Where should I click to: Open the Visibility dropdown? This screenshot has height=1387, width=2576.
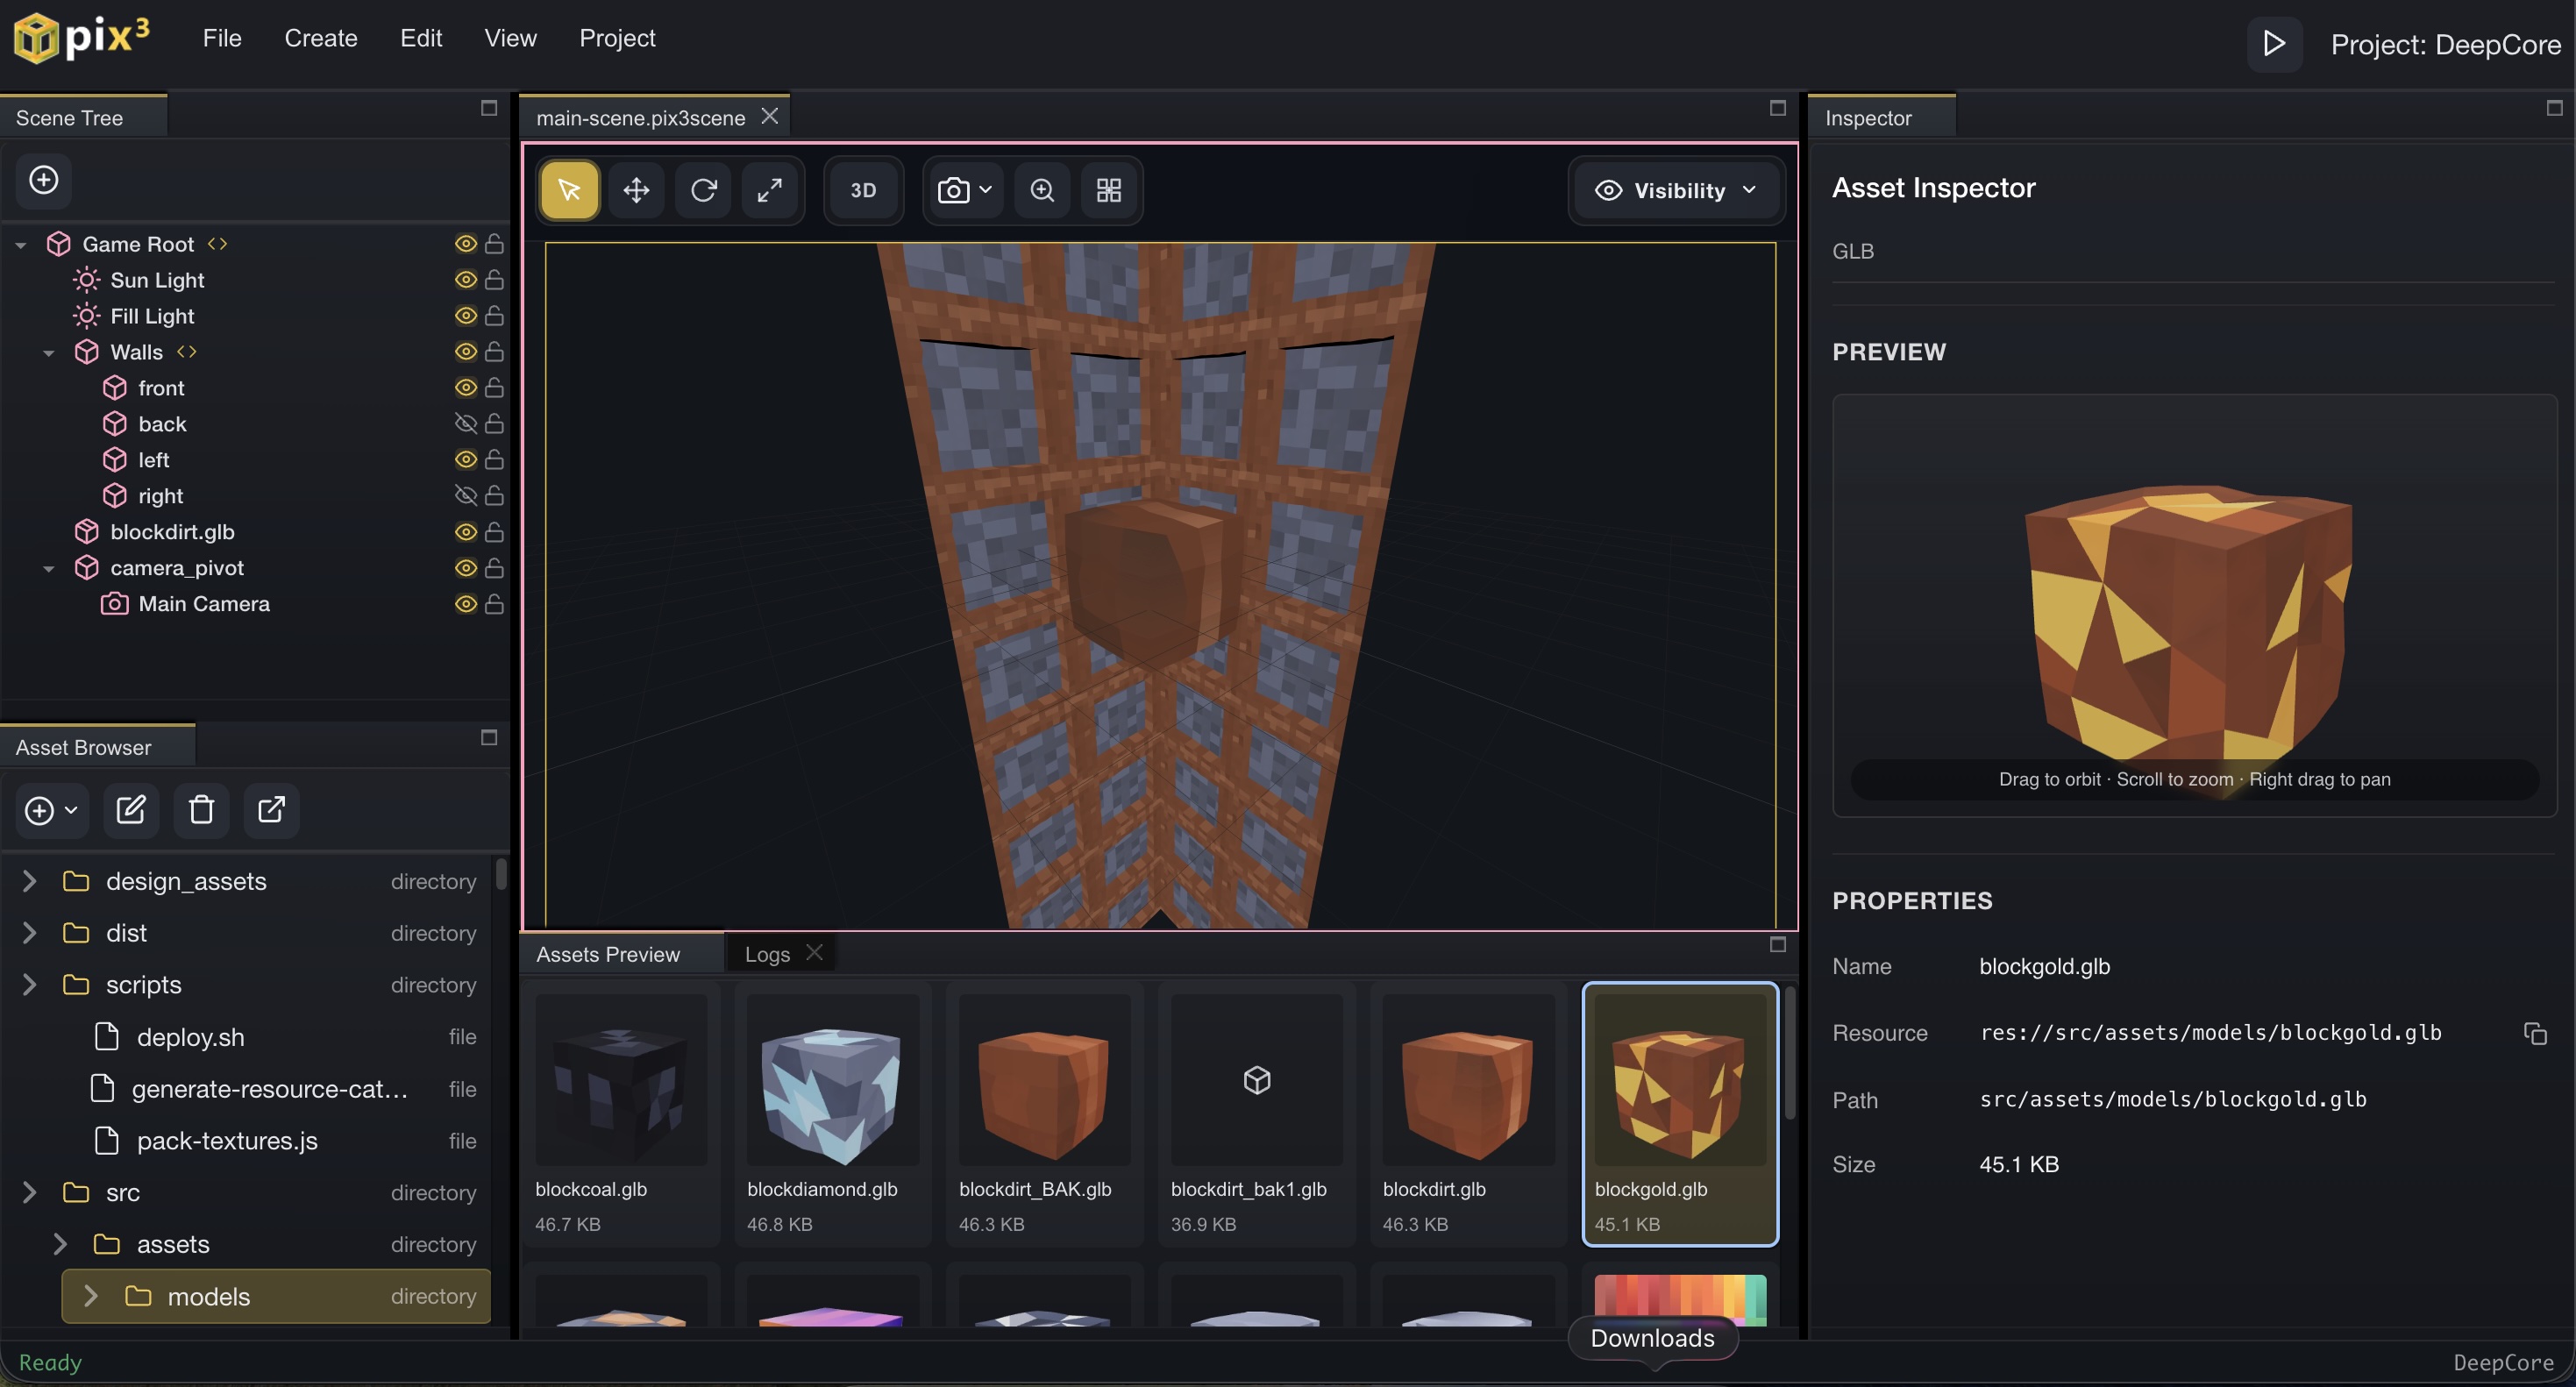click(x=1675, y=190)
